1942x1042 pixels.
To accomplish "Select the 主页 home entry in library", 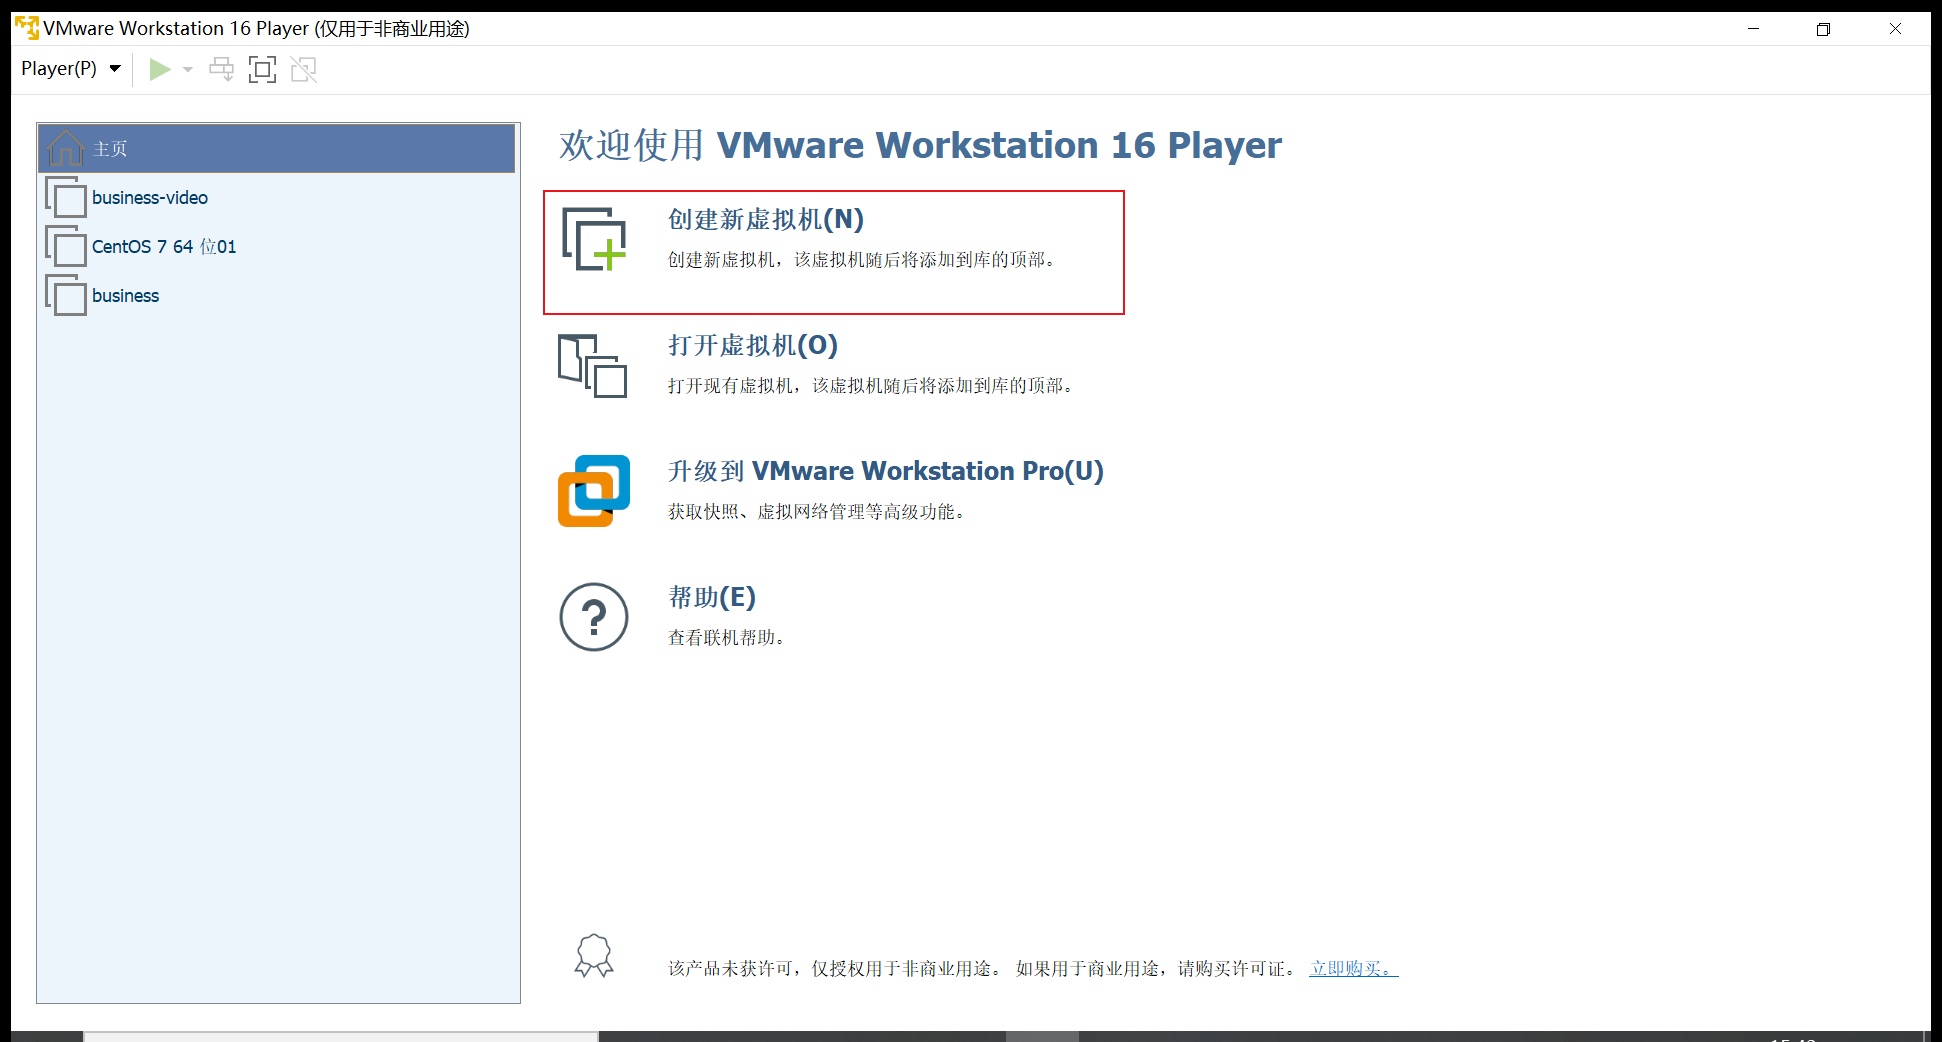I will pyautogui.click(x=277, y=149).
